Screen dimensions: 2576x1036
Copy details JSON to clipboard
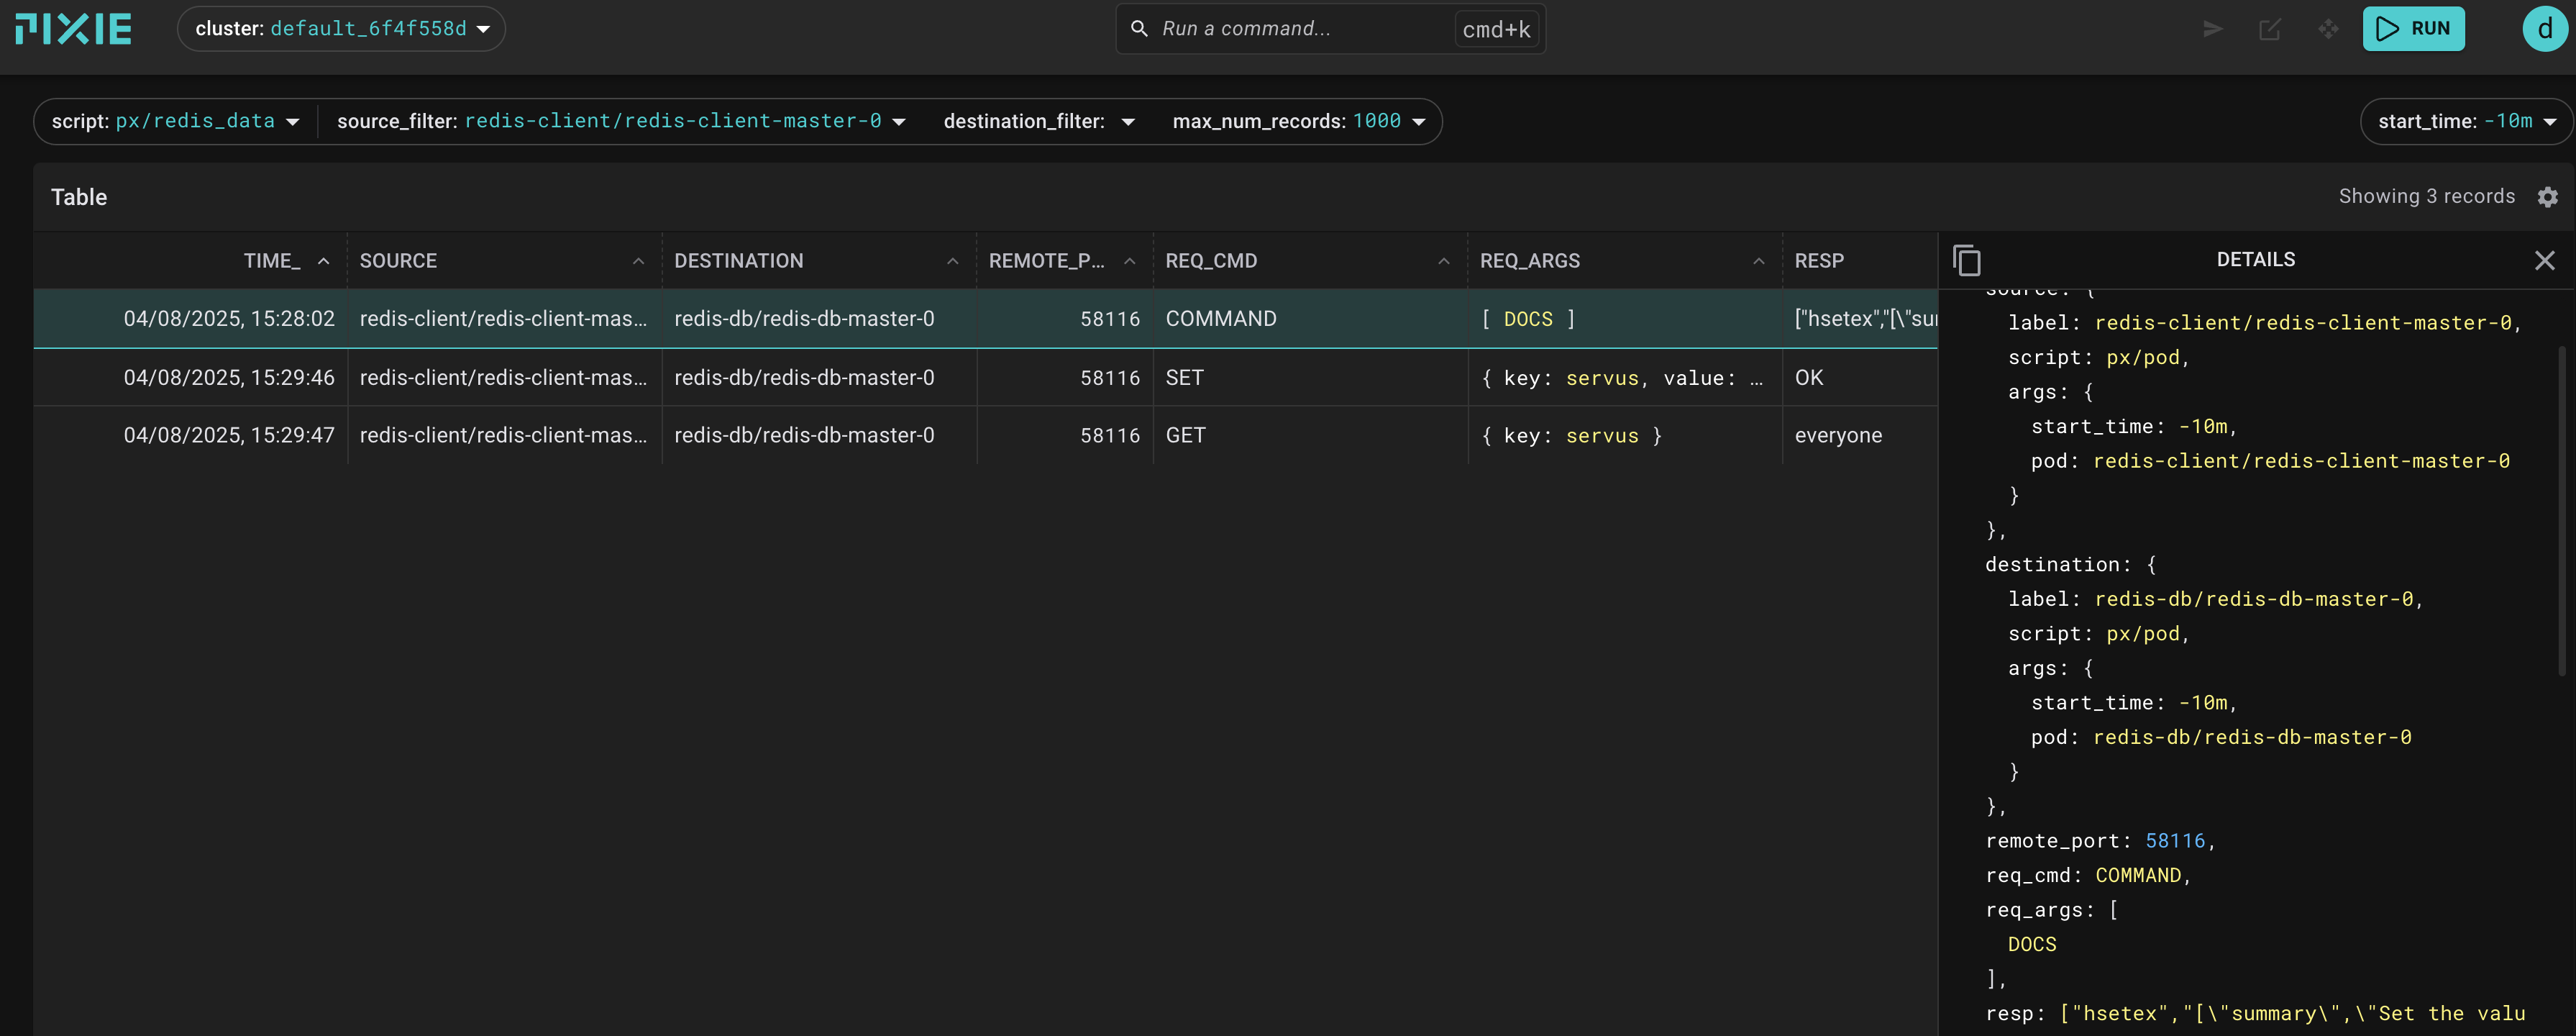pyautogui.click(x=1966, y=260)
